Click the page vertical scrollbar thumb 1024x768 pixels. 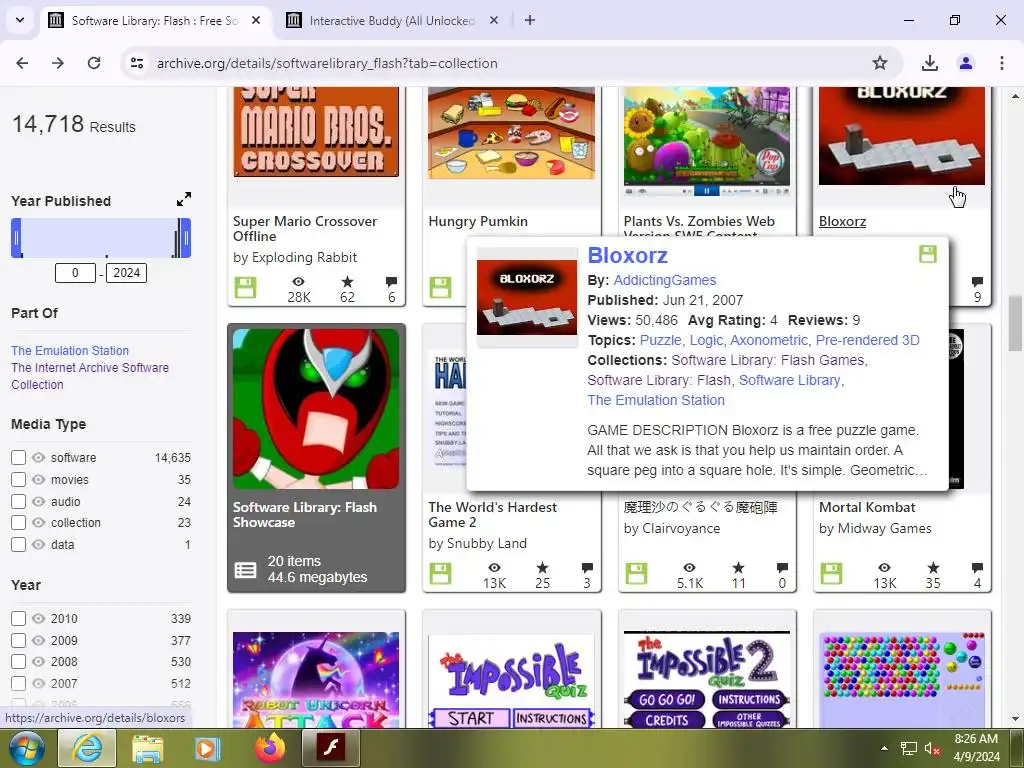[x=1014, y=323]
